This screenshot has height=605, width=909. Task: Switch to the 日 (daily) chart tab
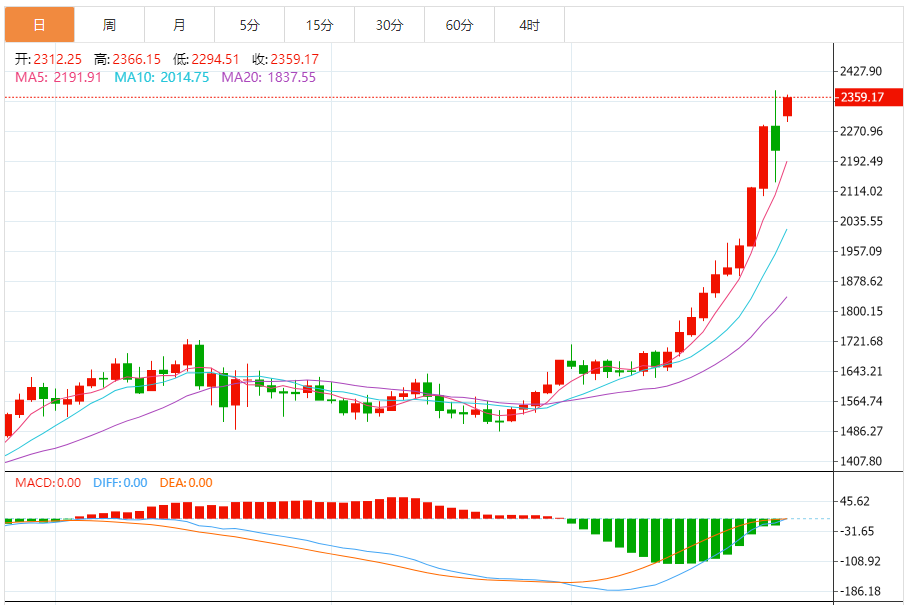(x=39, y=25)
